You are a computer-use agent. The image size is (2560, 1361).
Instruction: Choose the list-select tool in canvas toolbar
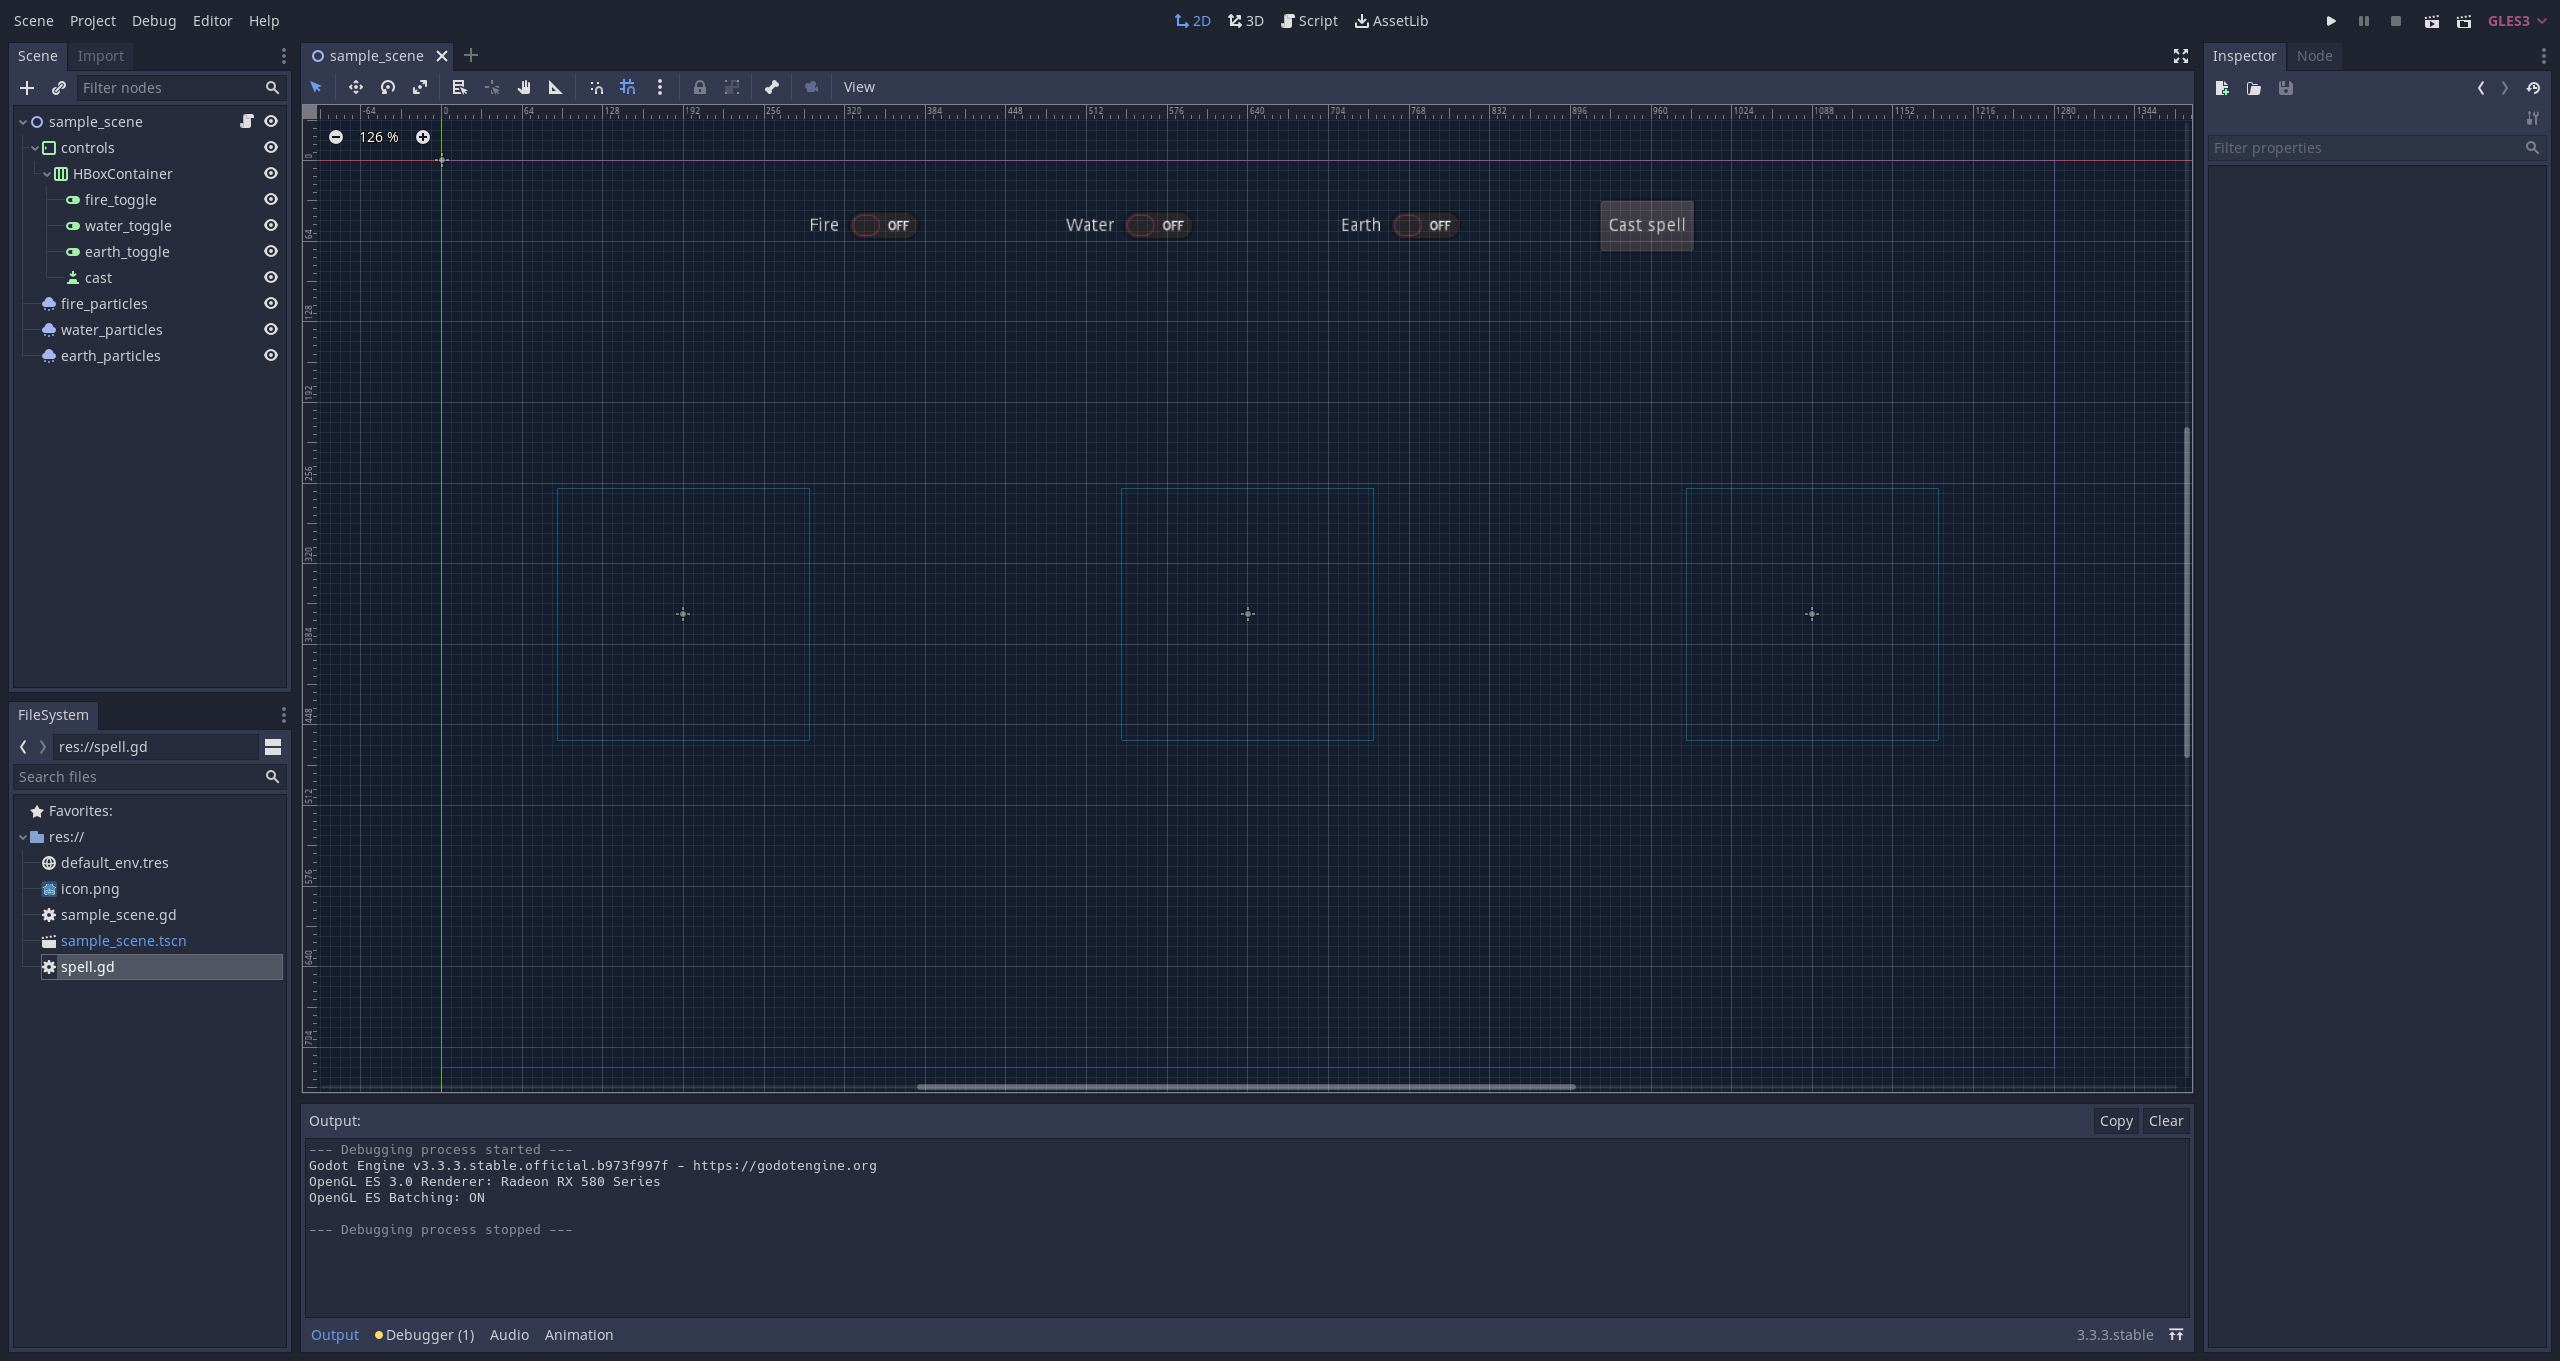[460, 87]
